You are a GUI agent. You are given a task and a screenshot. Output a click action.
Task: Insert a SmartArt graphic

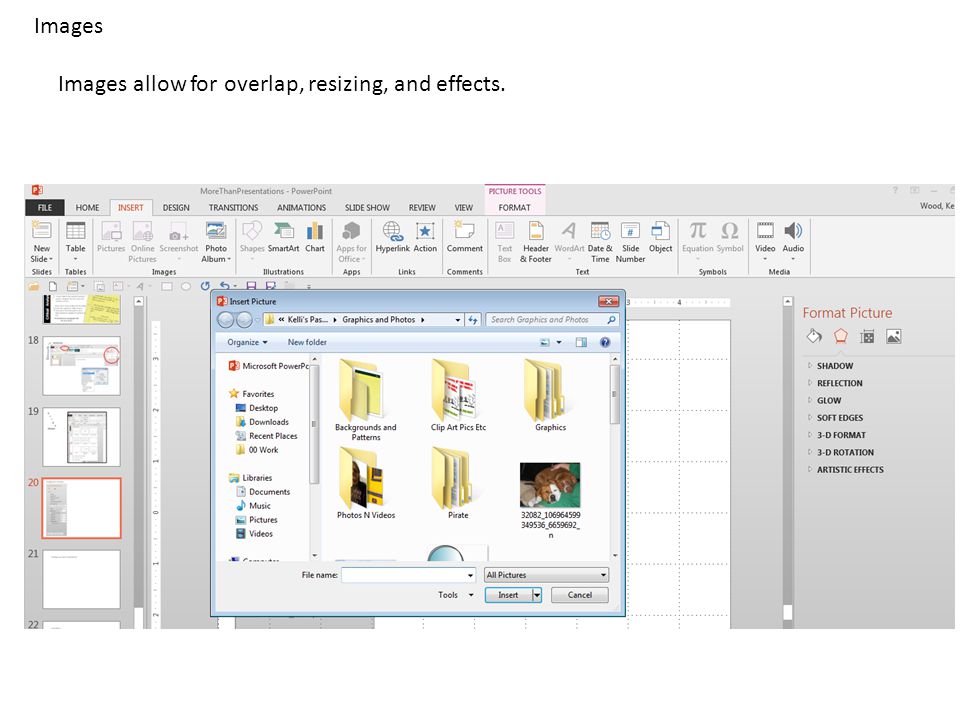(283, 237)
